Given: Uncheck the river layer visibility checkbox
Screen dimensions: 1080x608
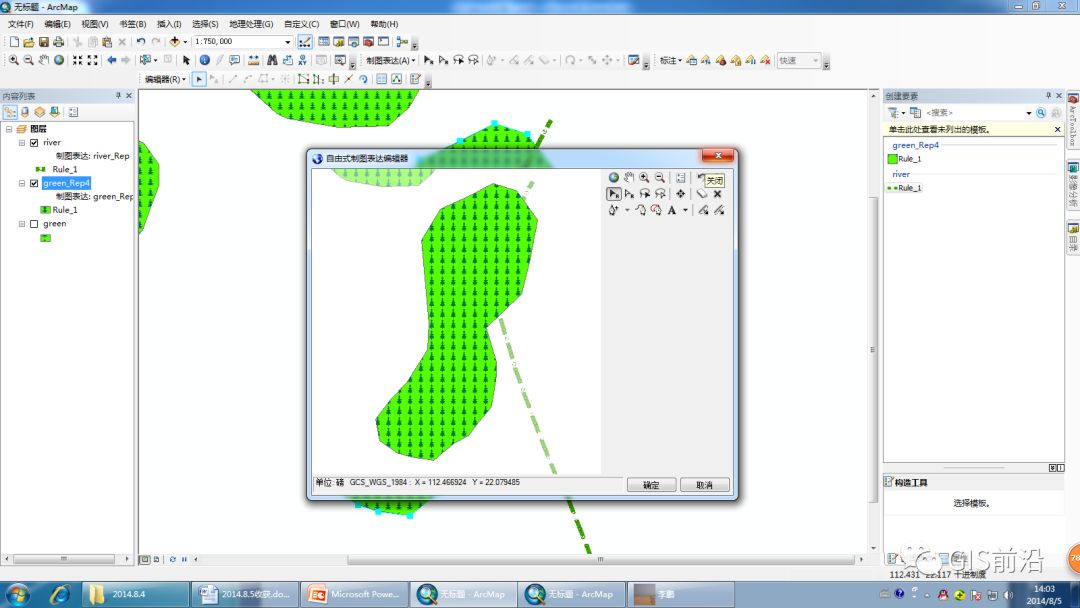Looking at the screenshot, I should tap(34, 143).
